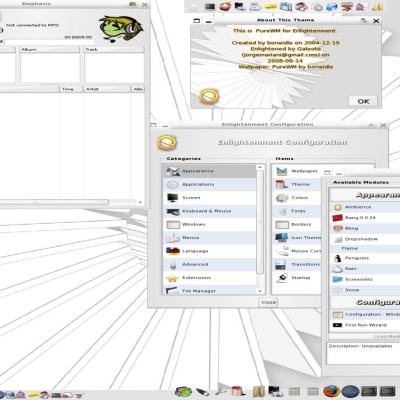Open the Theme item in Items list
Viewport: 400px width, 400px height.
coord(297,184)
